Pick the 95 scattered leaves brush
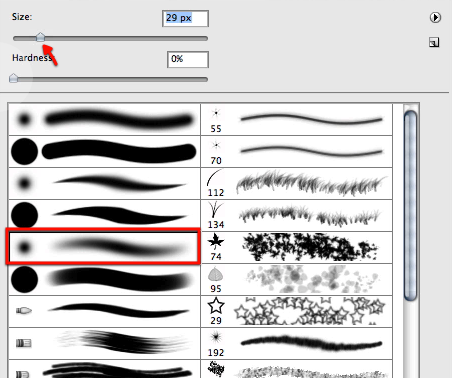Viewport: 452px width, 378px height. click(297, 279)
